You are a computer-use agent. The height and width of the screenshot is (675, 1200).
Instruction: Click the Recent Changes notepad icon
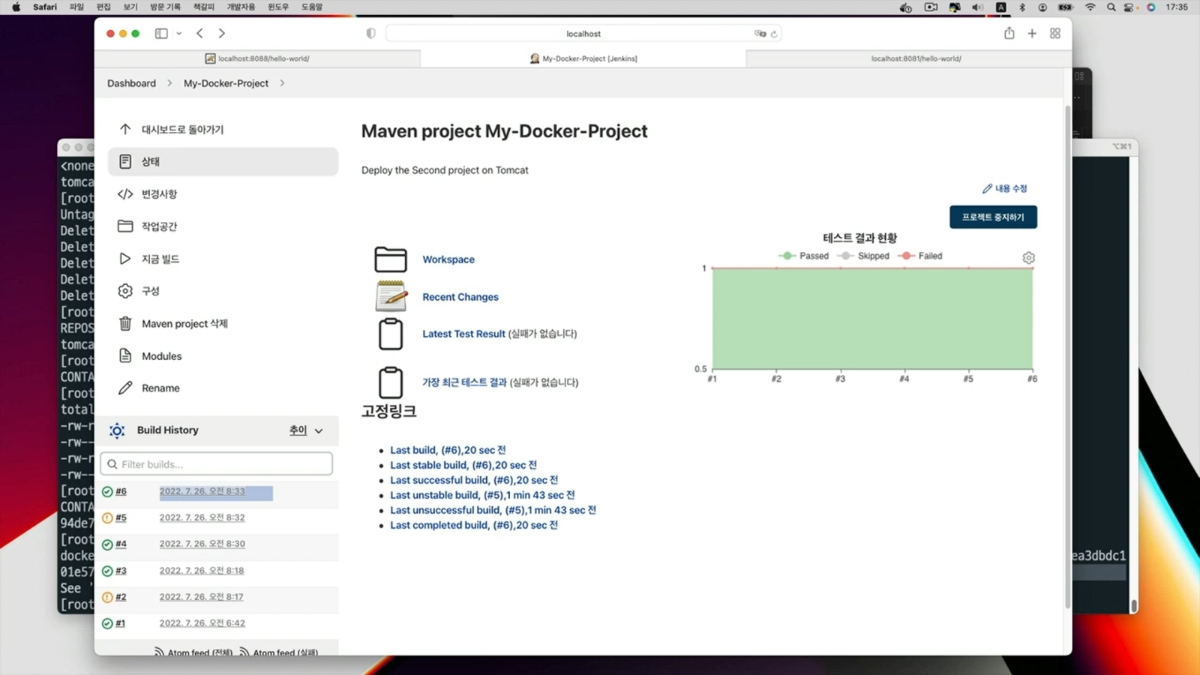pos(390,297)
